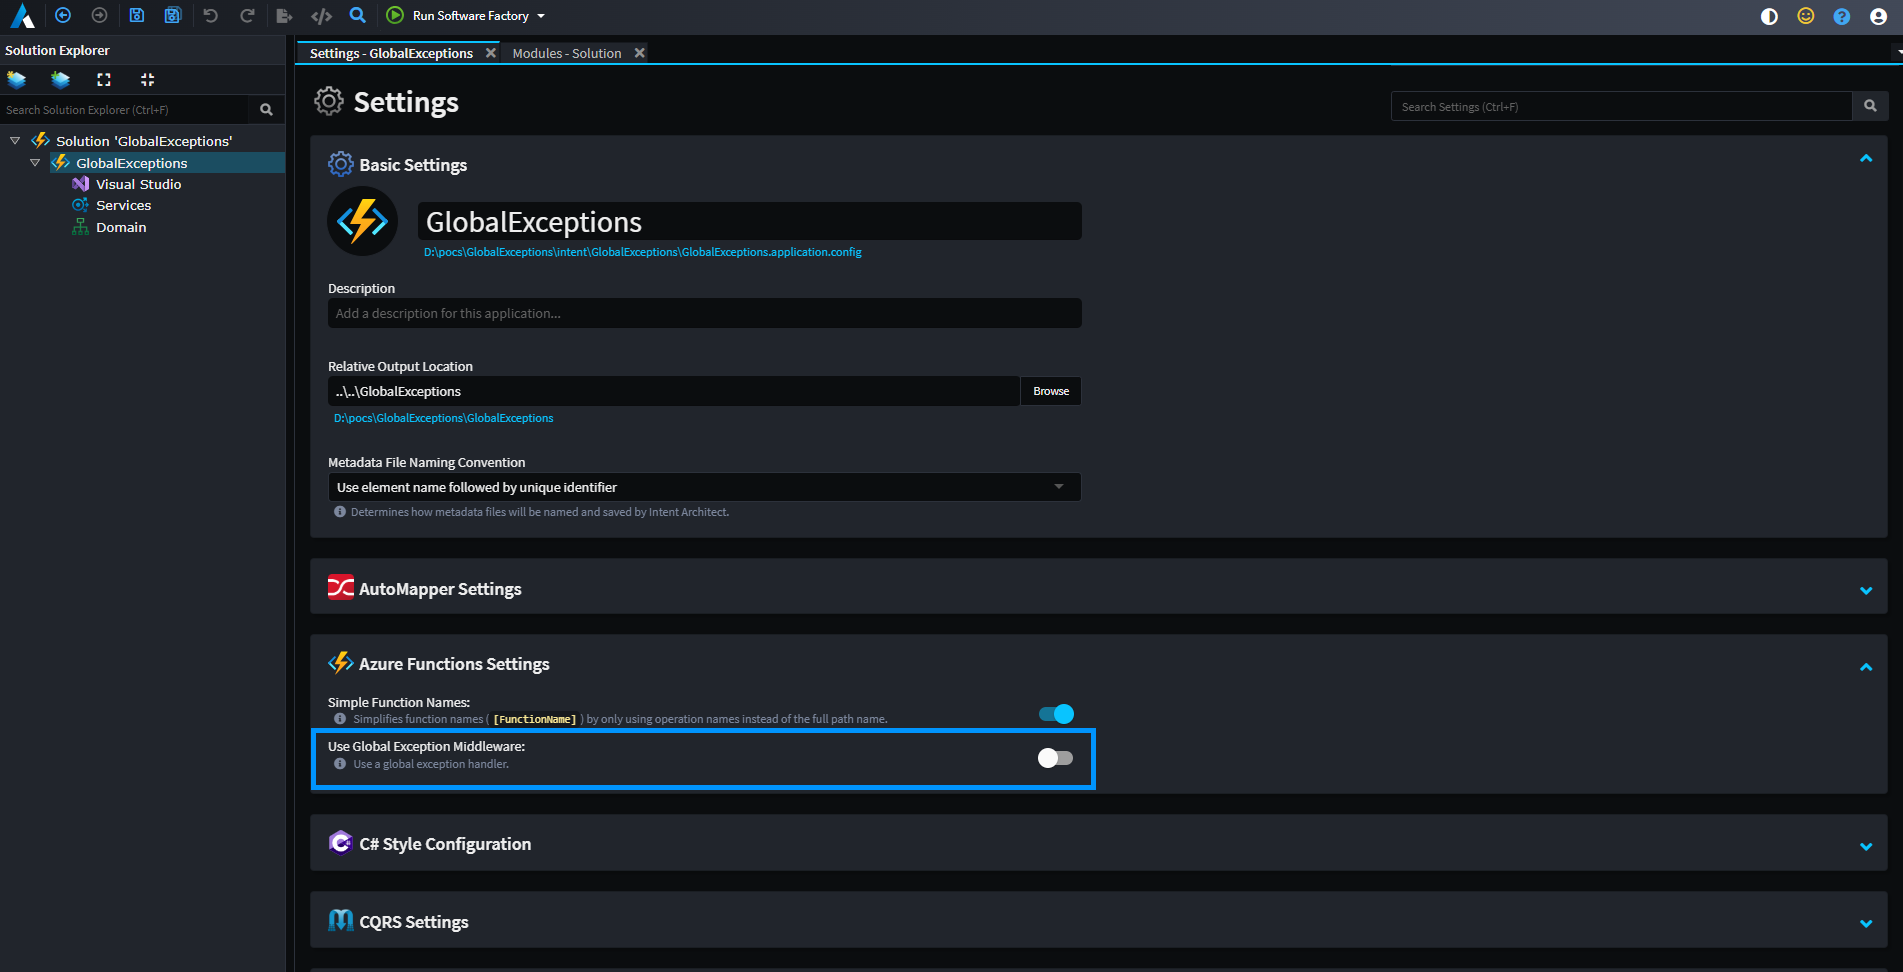1903x972 pixels.
Task: Collapse the Basic Settings section
Action: point(1865,159)
